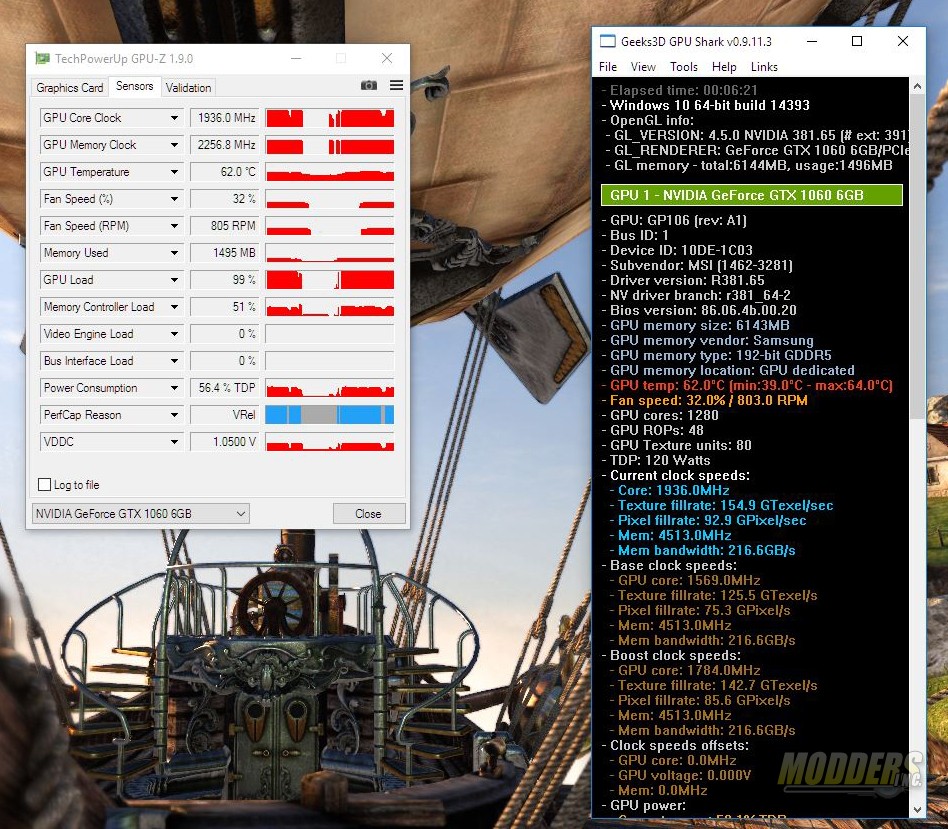Click the GPU Shark vertical scrollbar thumb
The image size is (948, 829).
pyautogui.click(x=917, y=254)
